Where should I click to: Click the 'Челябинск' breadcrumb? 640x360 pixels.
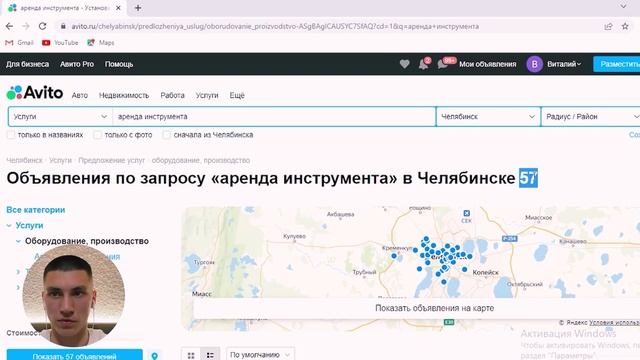24,160
